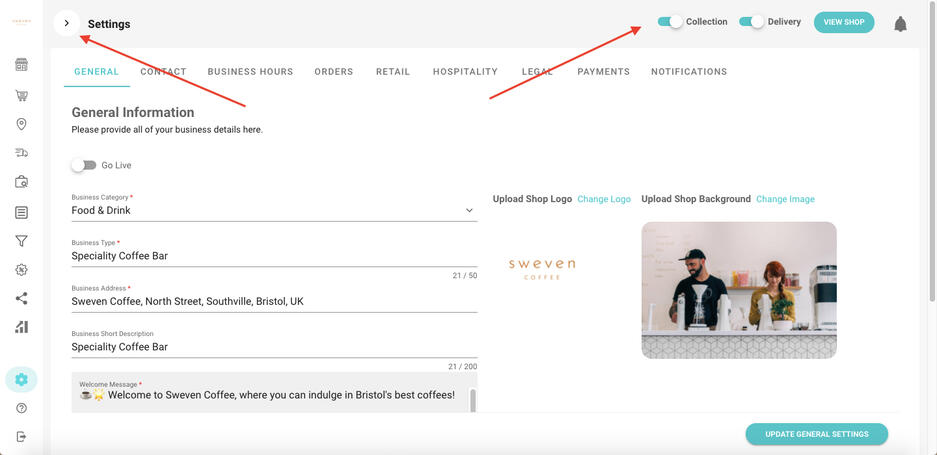The image size is (937, 455).
Task: Expand the sidebar with chevron button
Action: pos(67,23)
